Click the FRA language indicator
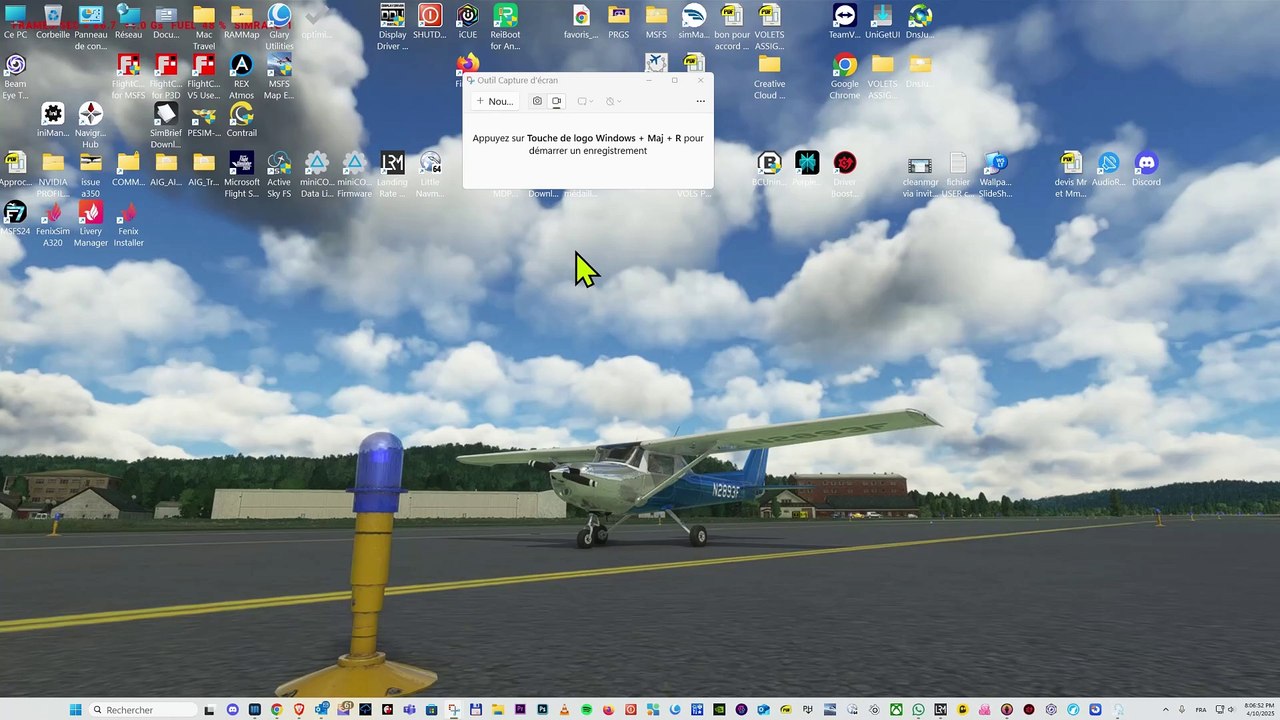This screenshot has height=720, width=1280. [x=1203, y=710]
